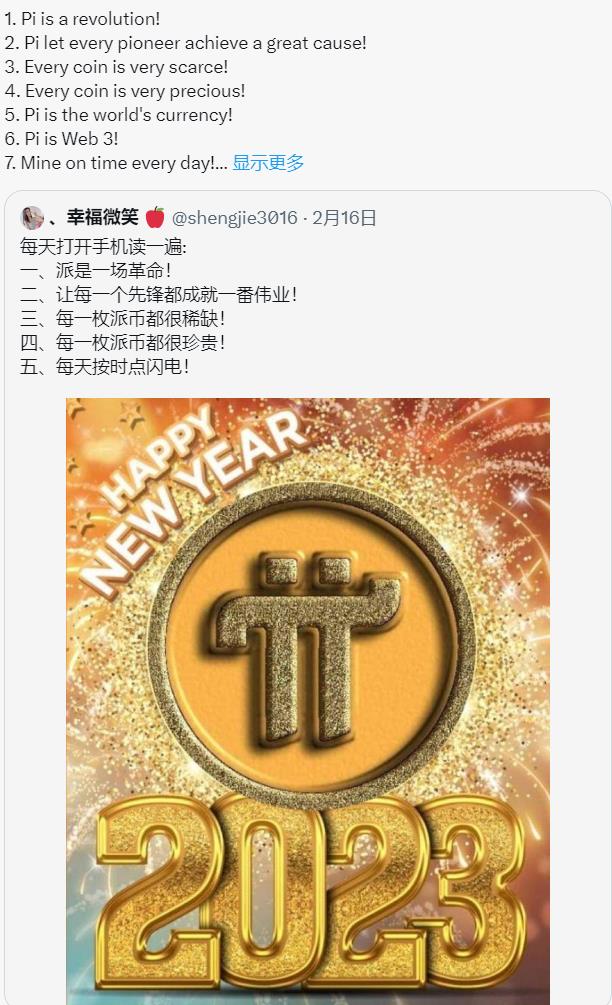Click the 显示更多 show more link
The width and height of the screenshot is (612, 1005).
[x=268, y=163]
